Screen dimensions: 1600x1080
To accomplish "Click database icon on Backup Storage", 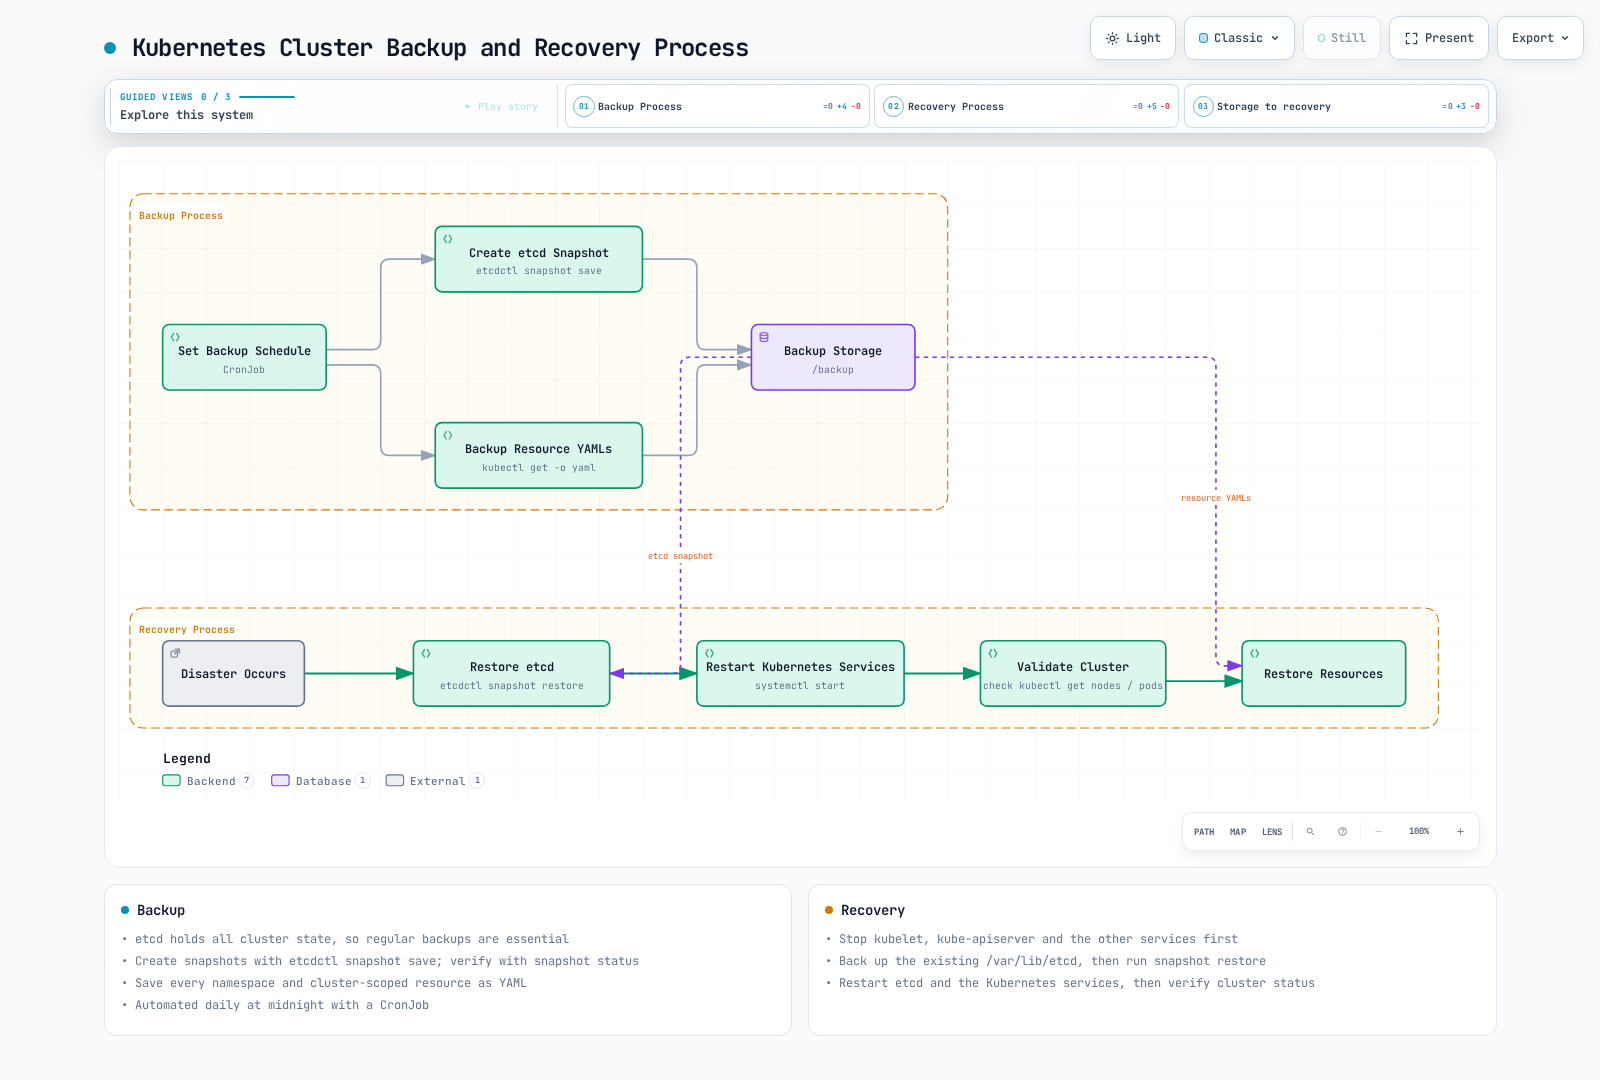I will coord(764,337).
